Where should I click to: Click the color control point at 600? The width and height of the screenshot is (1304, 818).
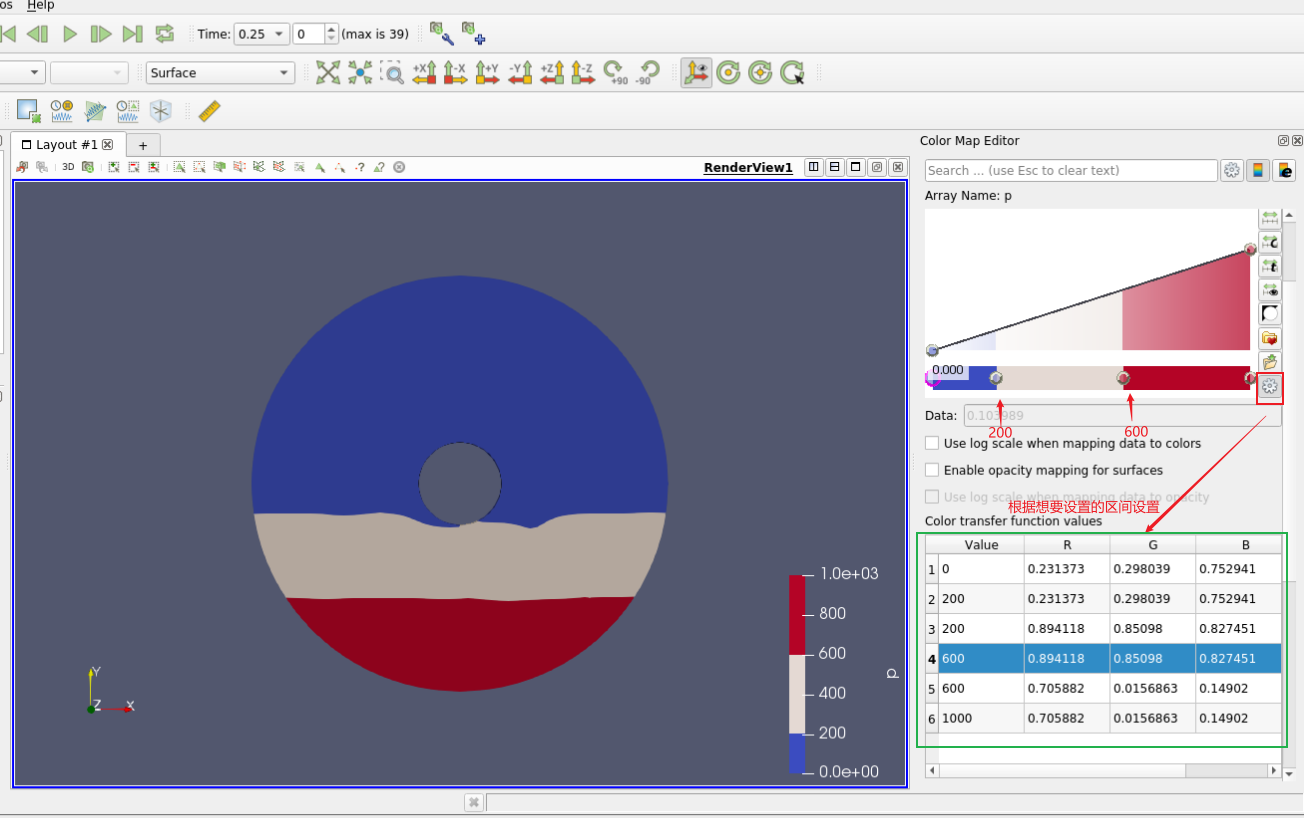[x=1123, y=378]
